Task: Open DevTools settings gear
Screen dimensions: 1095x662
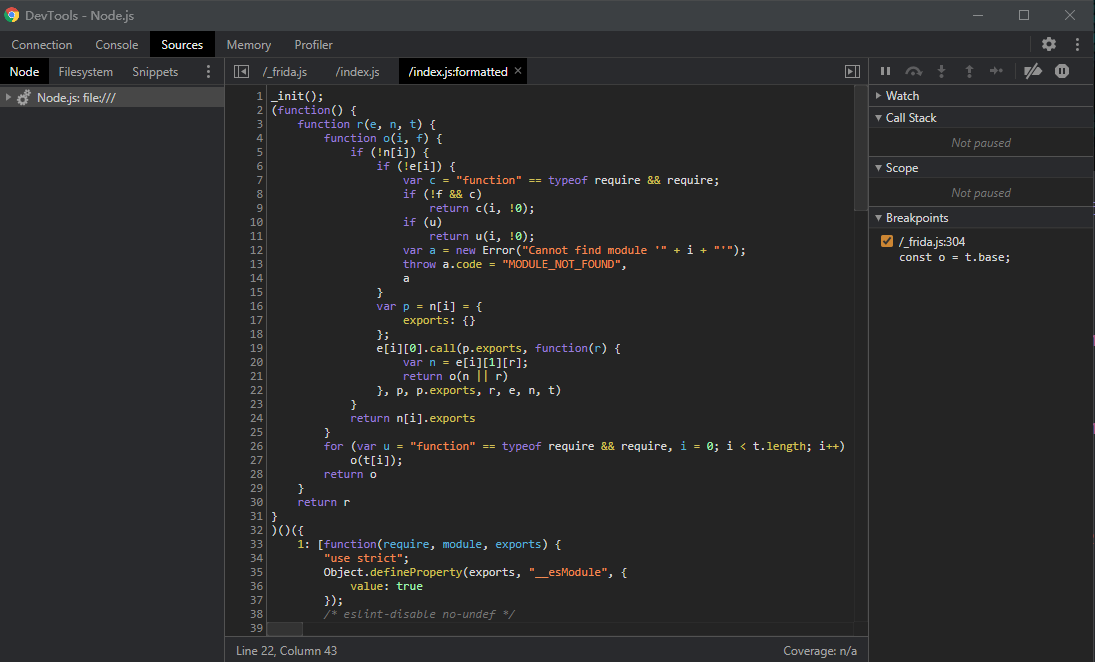Action: [x=1048, y=44]
